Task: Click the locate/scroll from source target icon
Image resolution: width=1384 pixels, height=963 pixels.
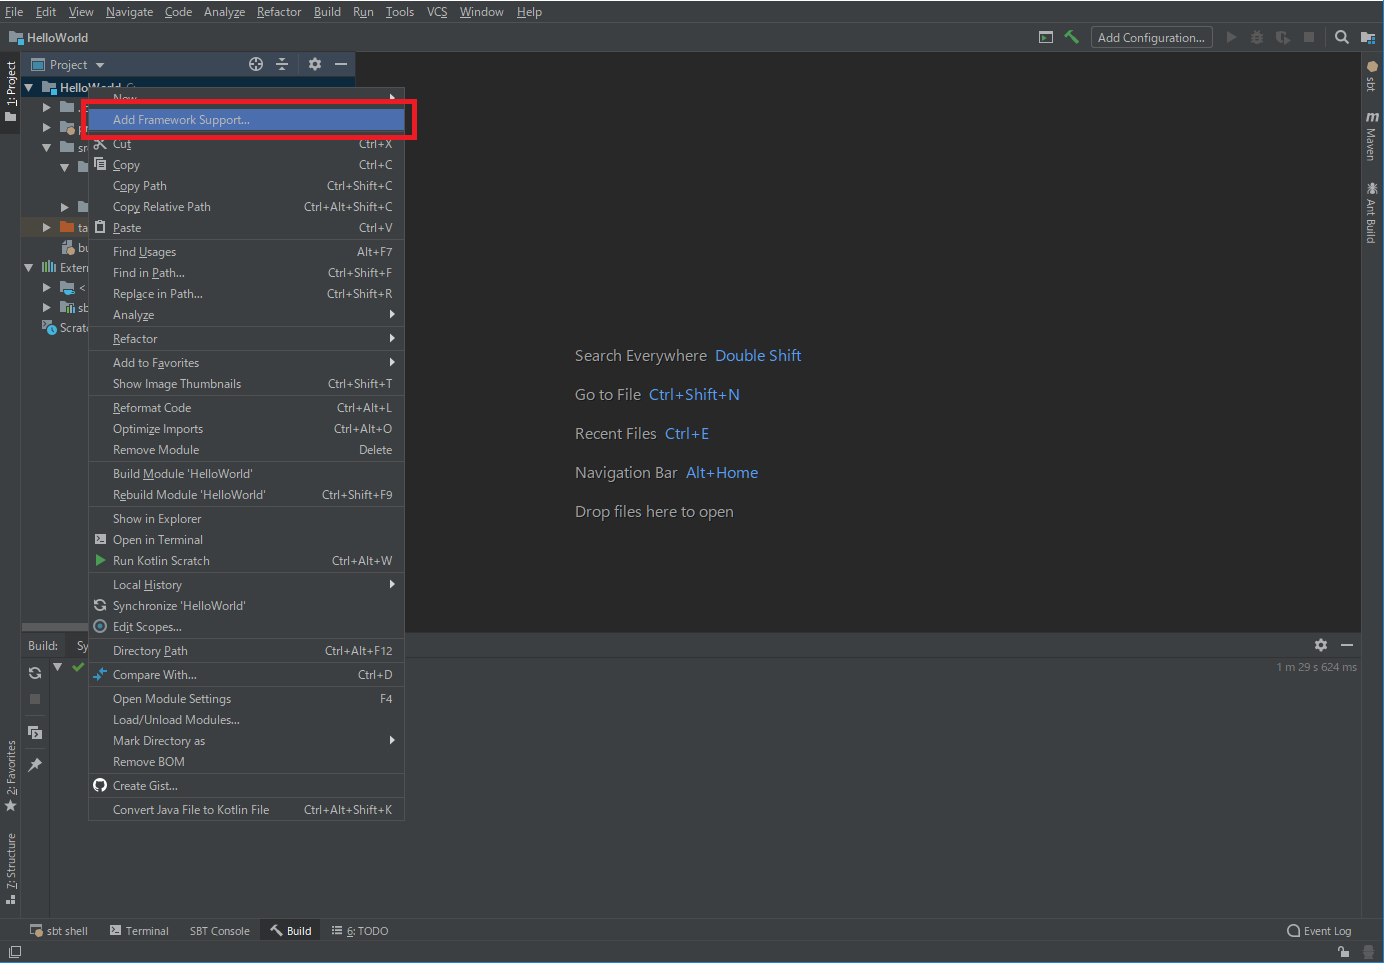Action: click(256, 64)
